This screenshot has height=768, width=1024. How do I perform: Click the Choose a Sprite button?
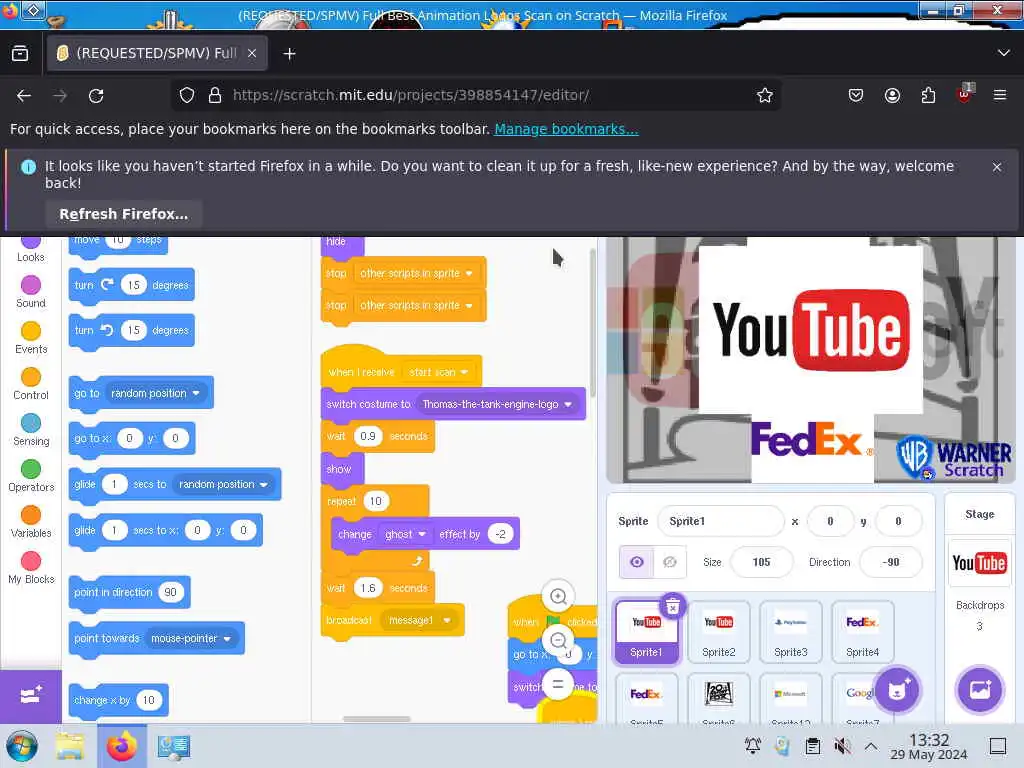[897, 690]
